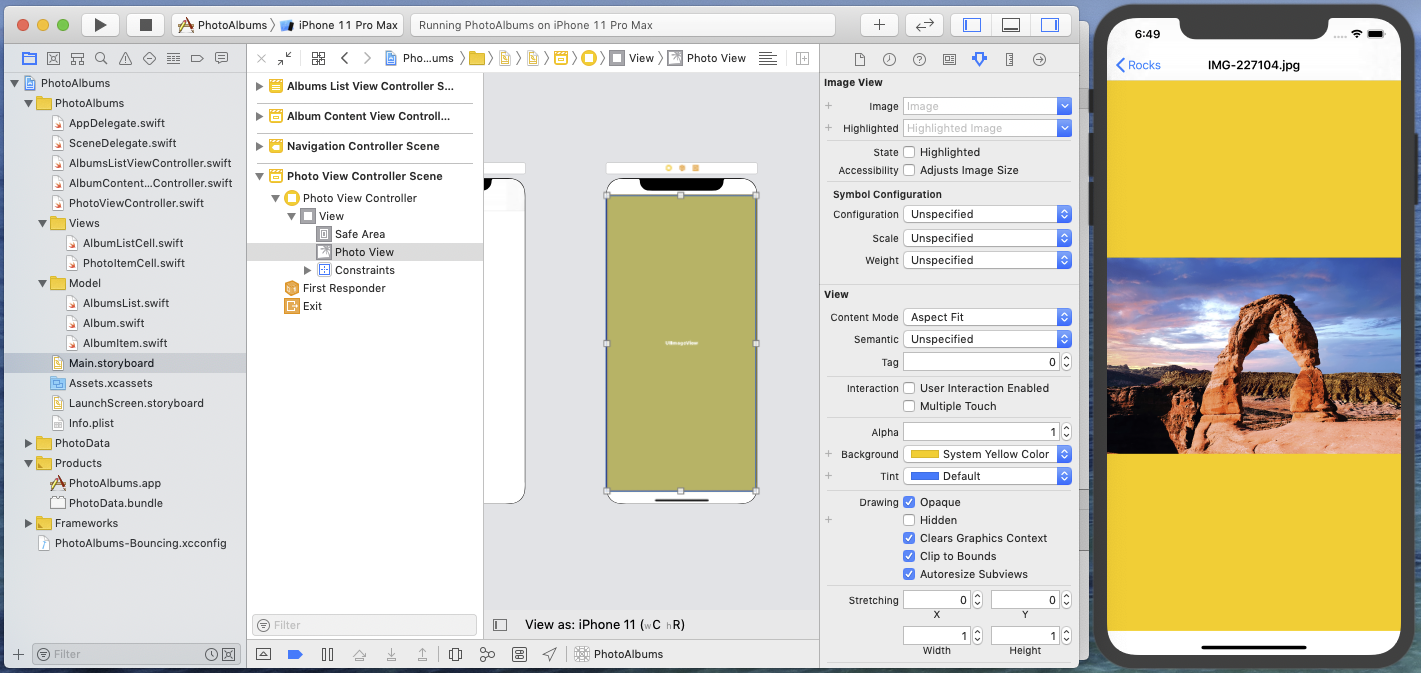Run the PhotoAlbums app with Play button
The height and width of the screenshot is (673, 1421).
click(100, 25)
